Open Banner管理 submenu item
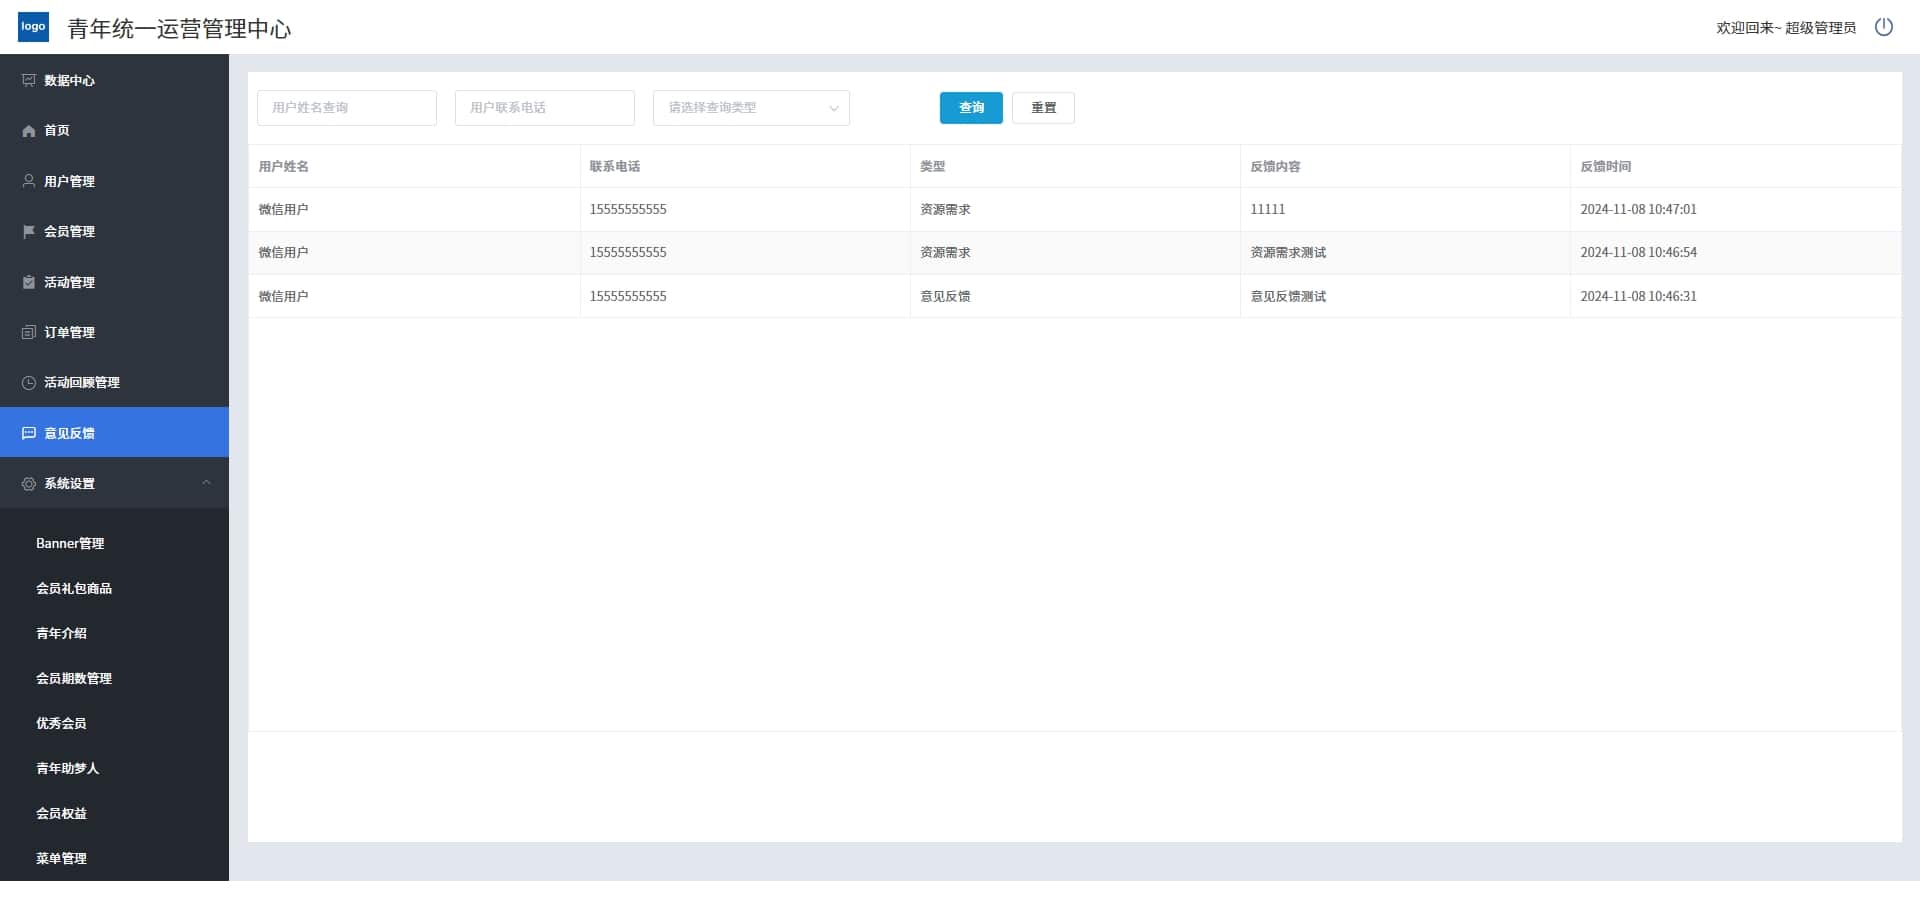The image size is (1920, 919). tap(114, 543)
